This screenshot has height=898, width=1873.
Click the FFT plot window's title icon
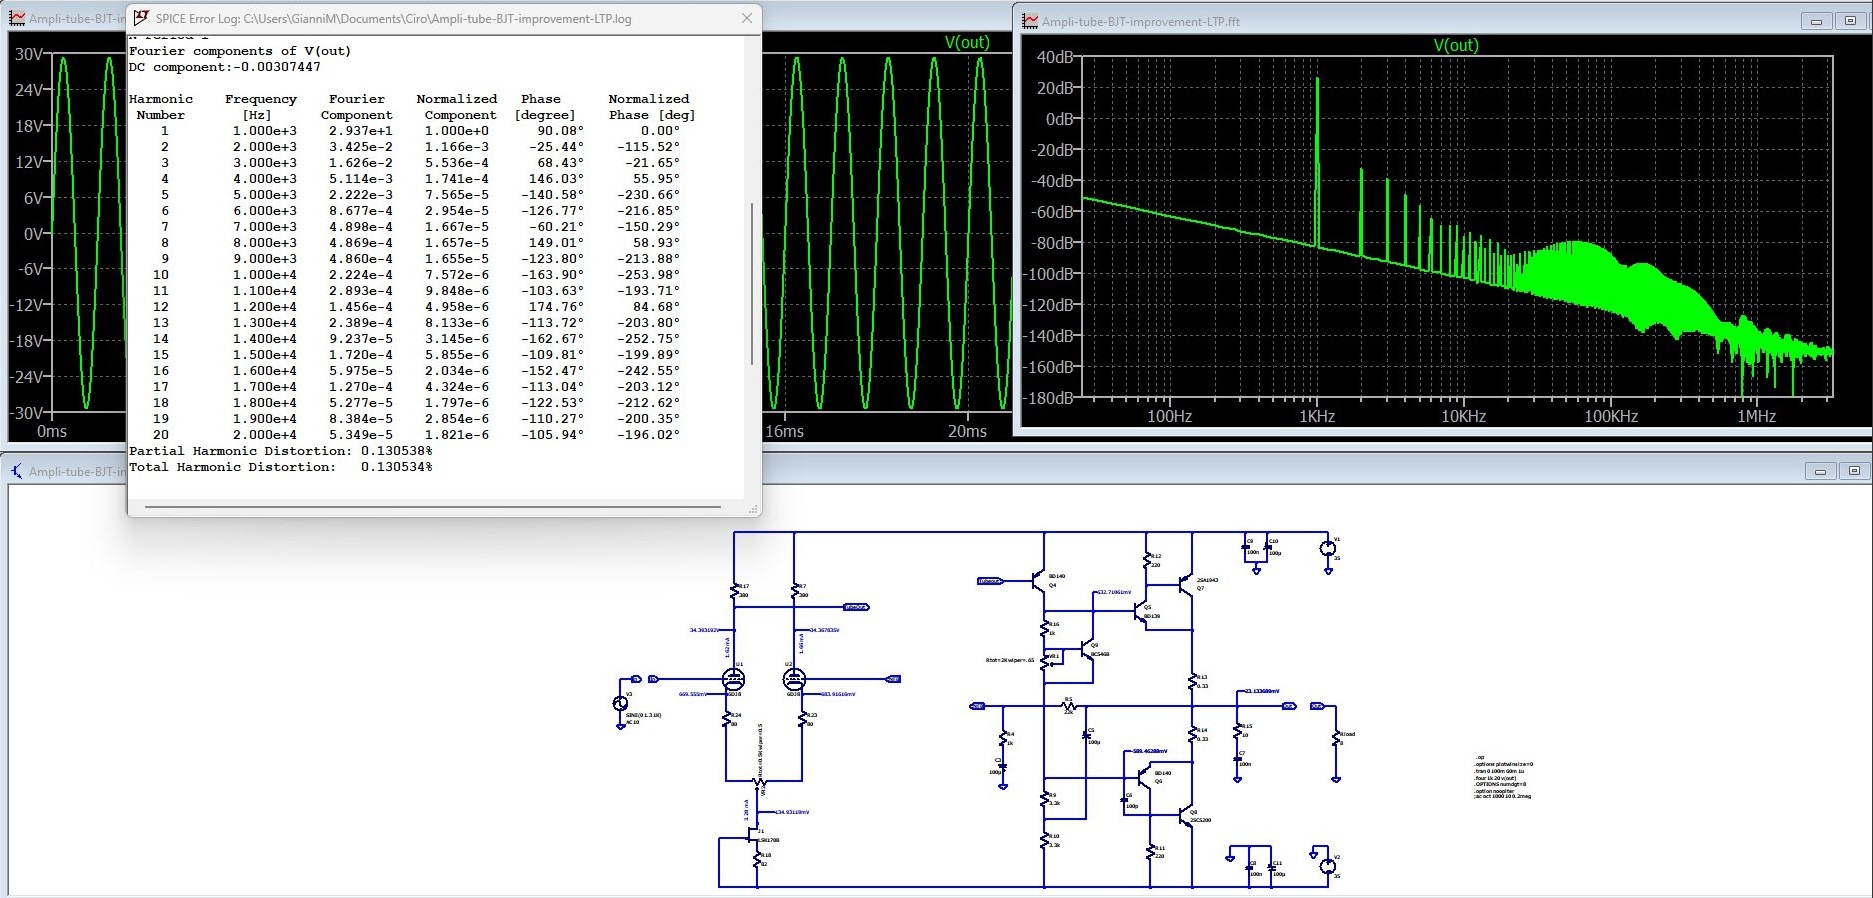1030,21
